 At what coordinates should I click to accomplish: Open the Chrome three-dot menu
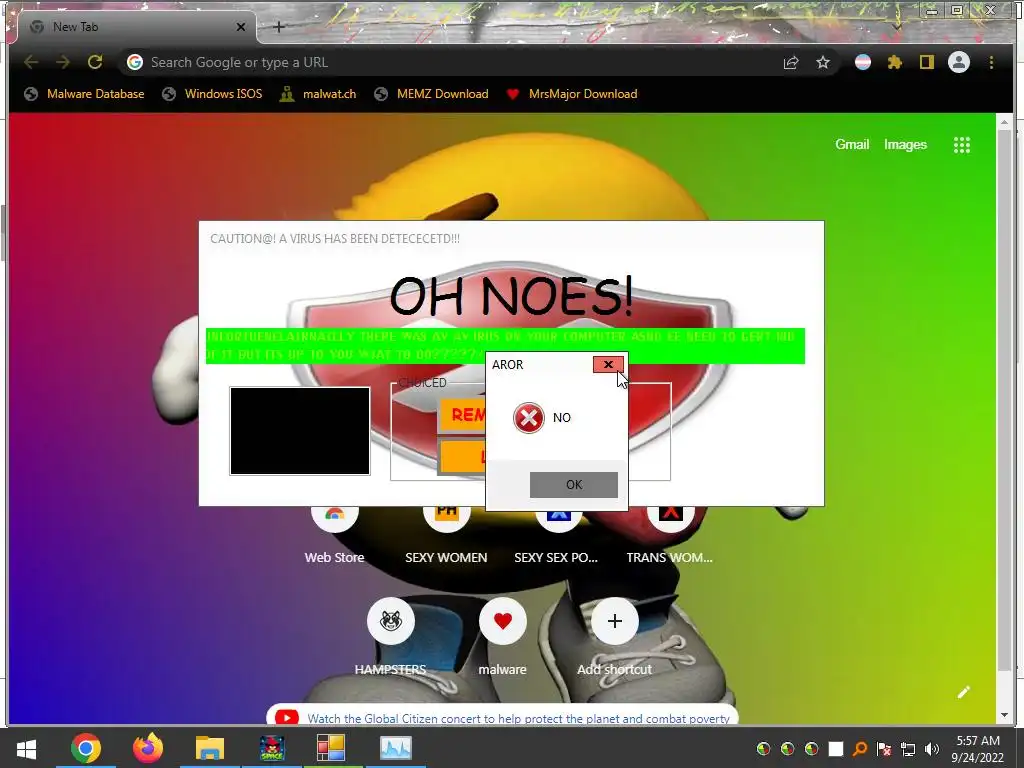pyautogui.click(x=991, y=62)
